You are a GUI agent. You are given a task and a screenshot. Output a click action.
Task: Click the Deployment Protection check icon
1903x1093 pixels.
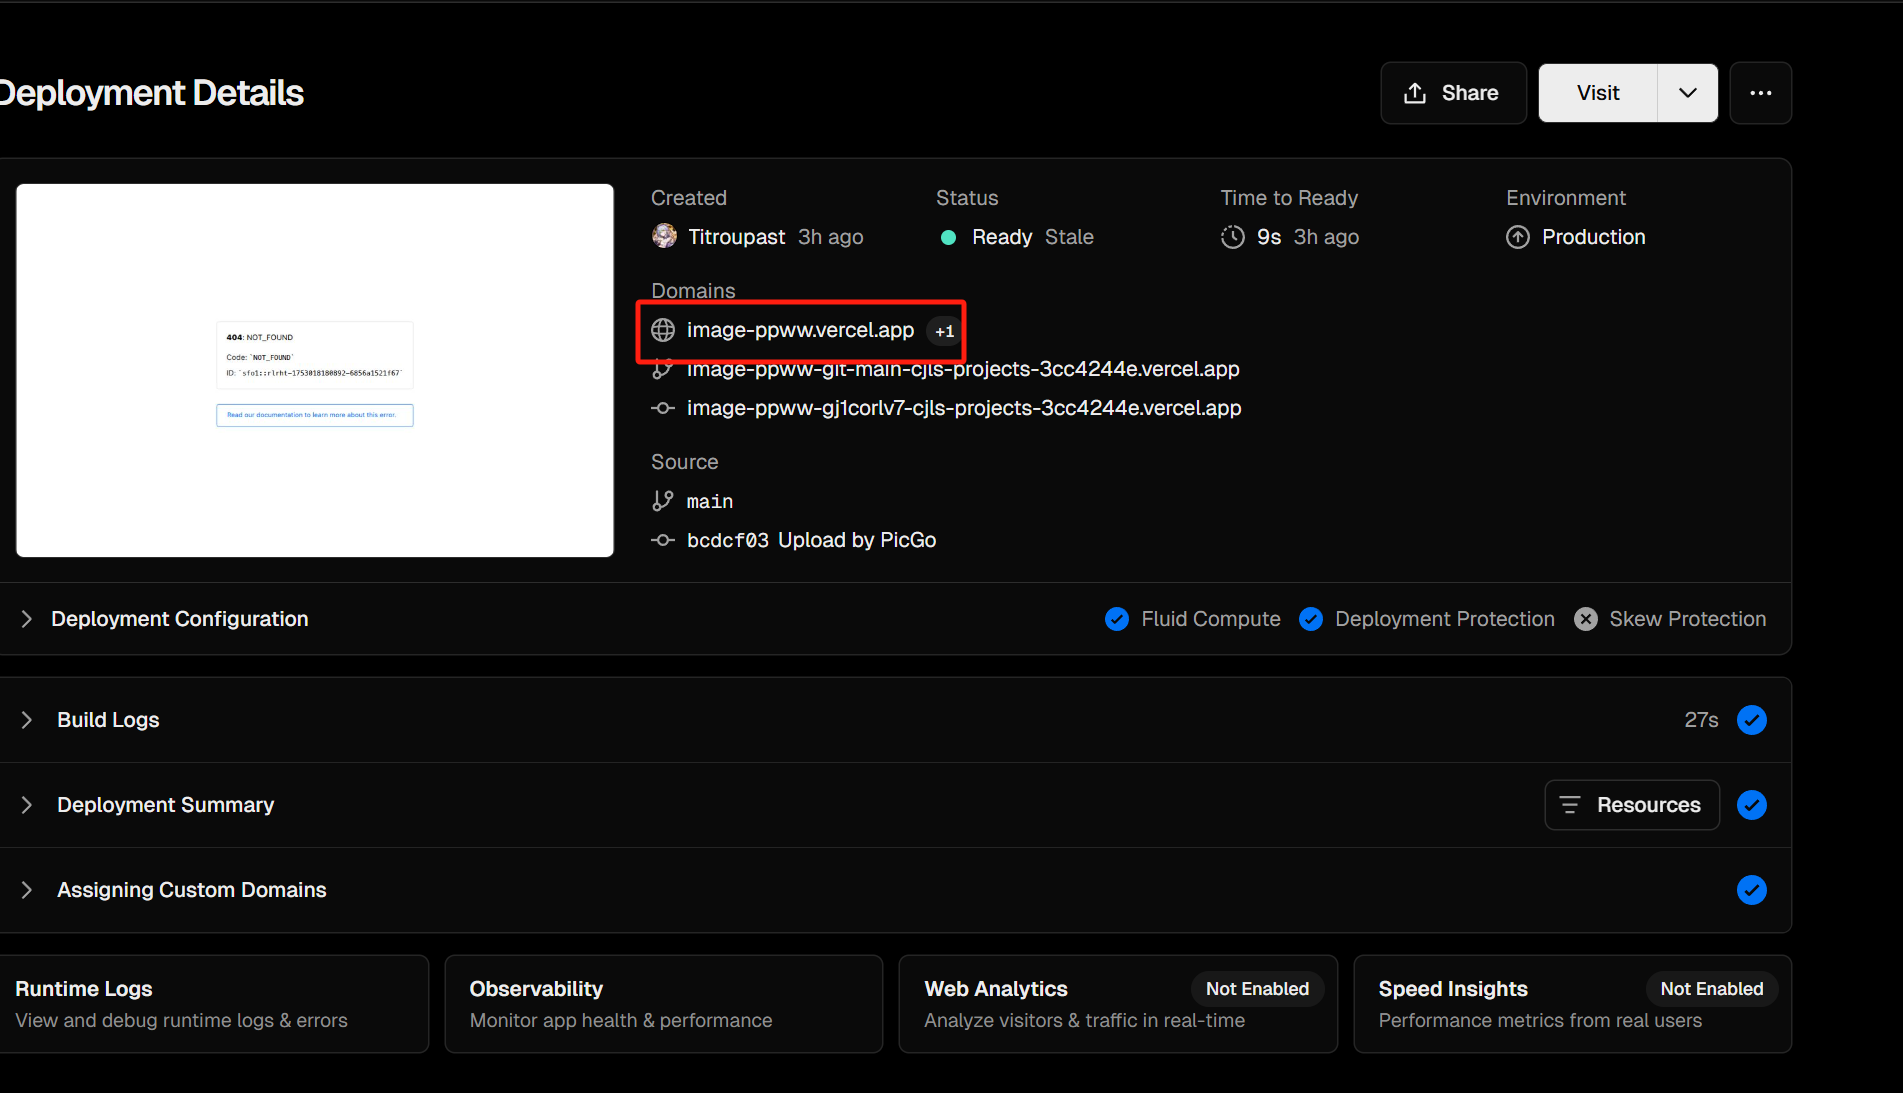[1311, 619]
